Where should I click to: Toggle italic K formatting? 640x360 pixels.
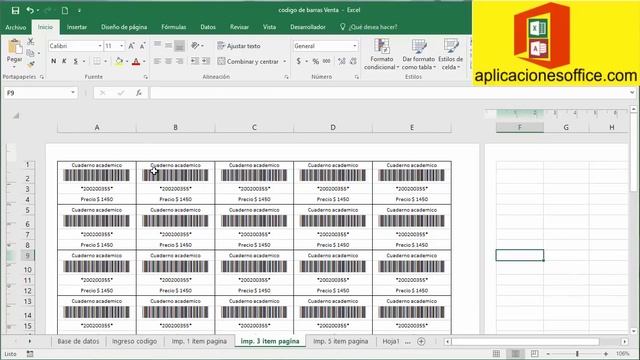[x=64, y=61]
